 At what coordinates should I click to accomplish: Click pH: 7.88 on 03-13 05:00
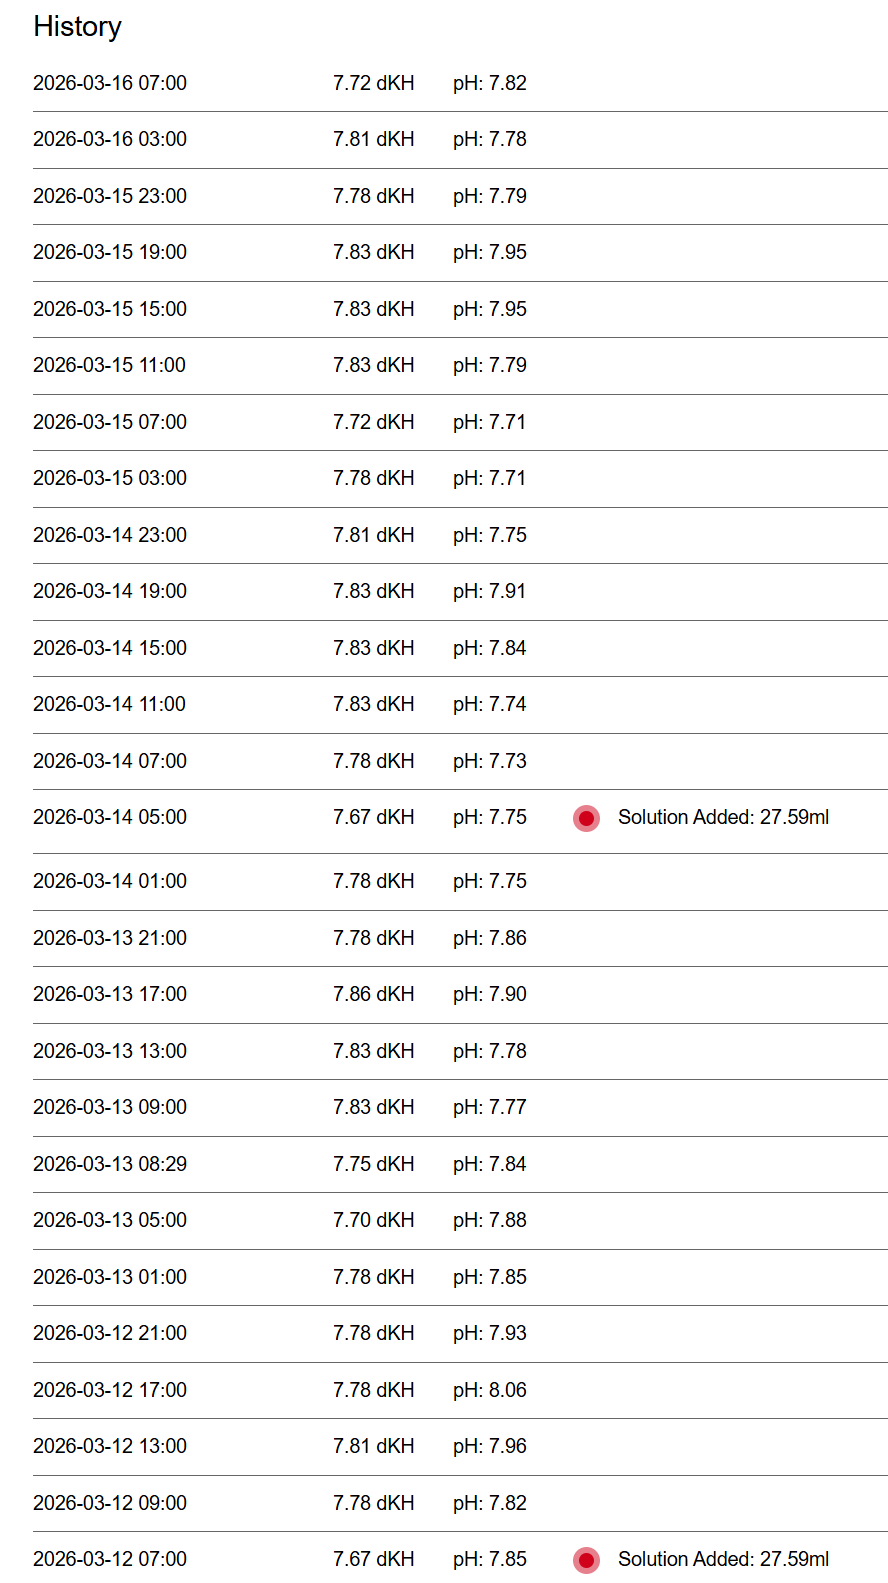(x=489, y=1220)
